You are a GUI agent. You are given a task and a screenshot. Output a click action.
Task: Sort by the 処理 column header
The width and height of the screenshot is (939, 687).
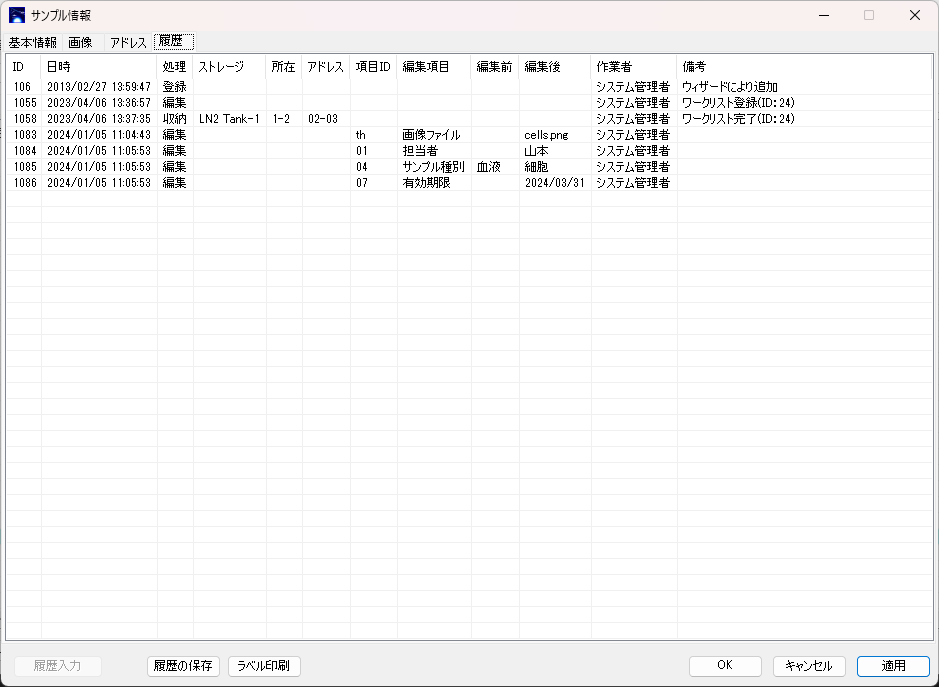click(174, 67)
